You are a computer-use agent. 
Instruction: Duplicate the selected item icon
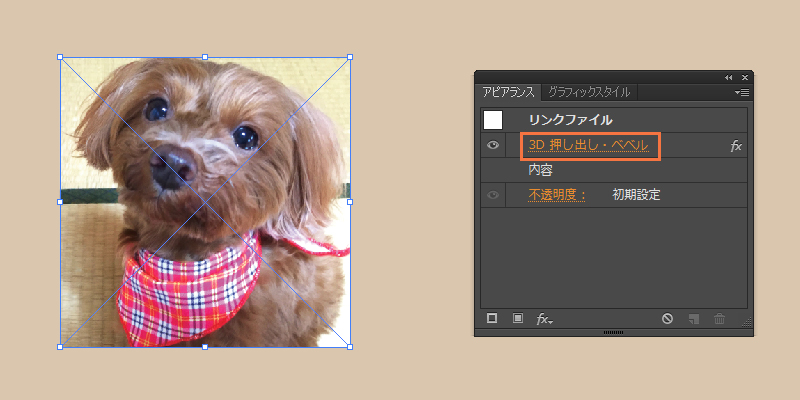point(693,319)
